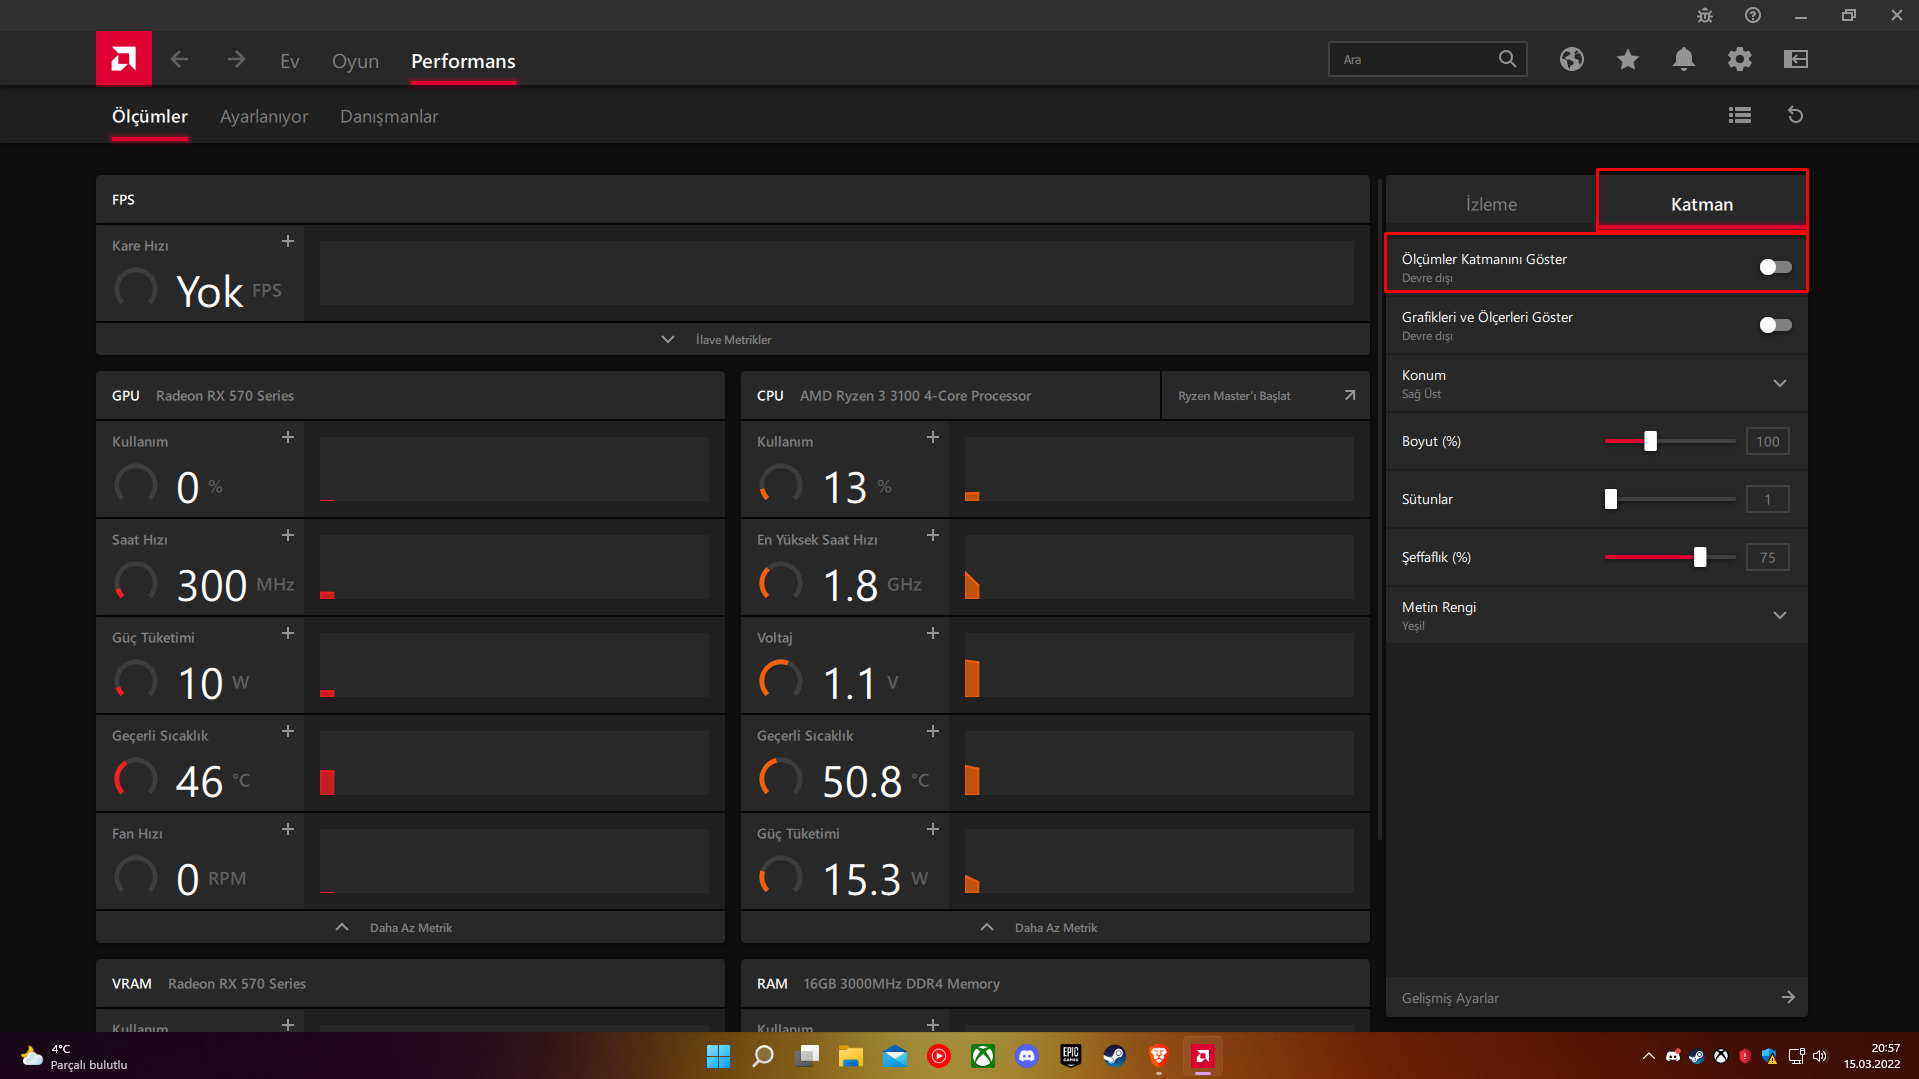Click Şeffaflık value field 75
This screenshot has width=1919, height=1079.
pyautogui.click(x=1767, y=557)
